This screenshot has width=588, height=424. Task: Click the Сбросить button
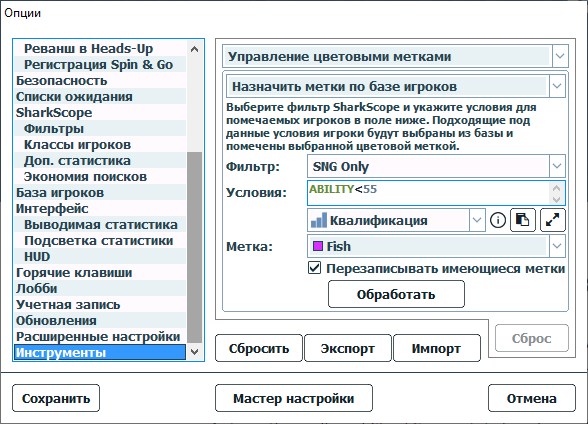tap(259, 348)
